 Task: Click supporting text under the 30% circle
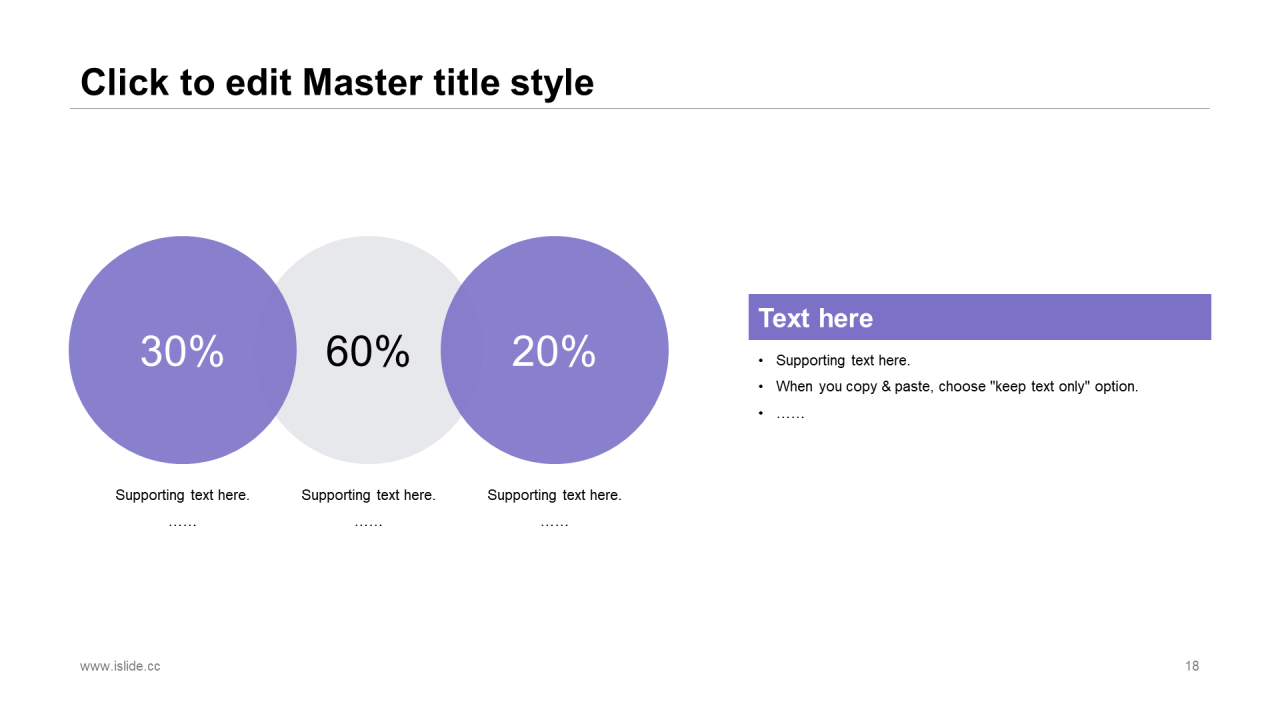click(x=182, y=495)
